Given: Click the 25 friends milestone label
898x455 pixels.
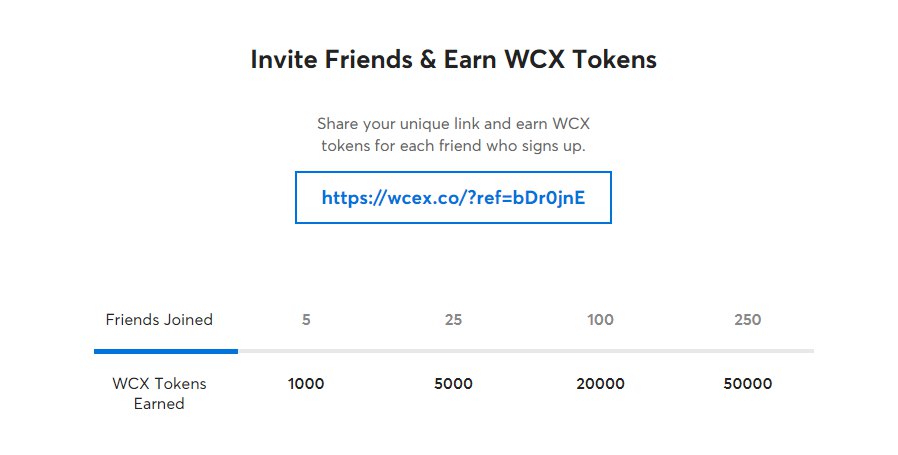Looking at the screenshot, I should point(453,319).
